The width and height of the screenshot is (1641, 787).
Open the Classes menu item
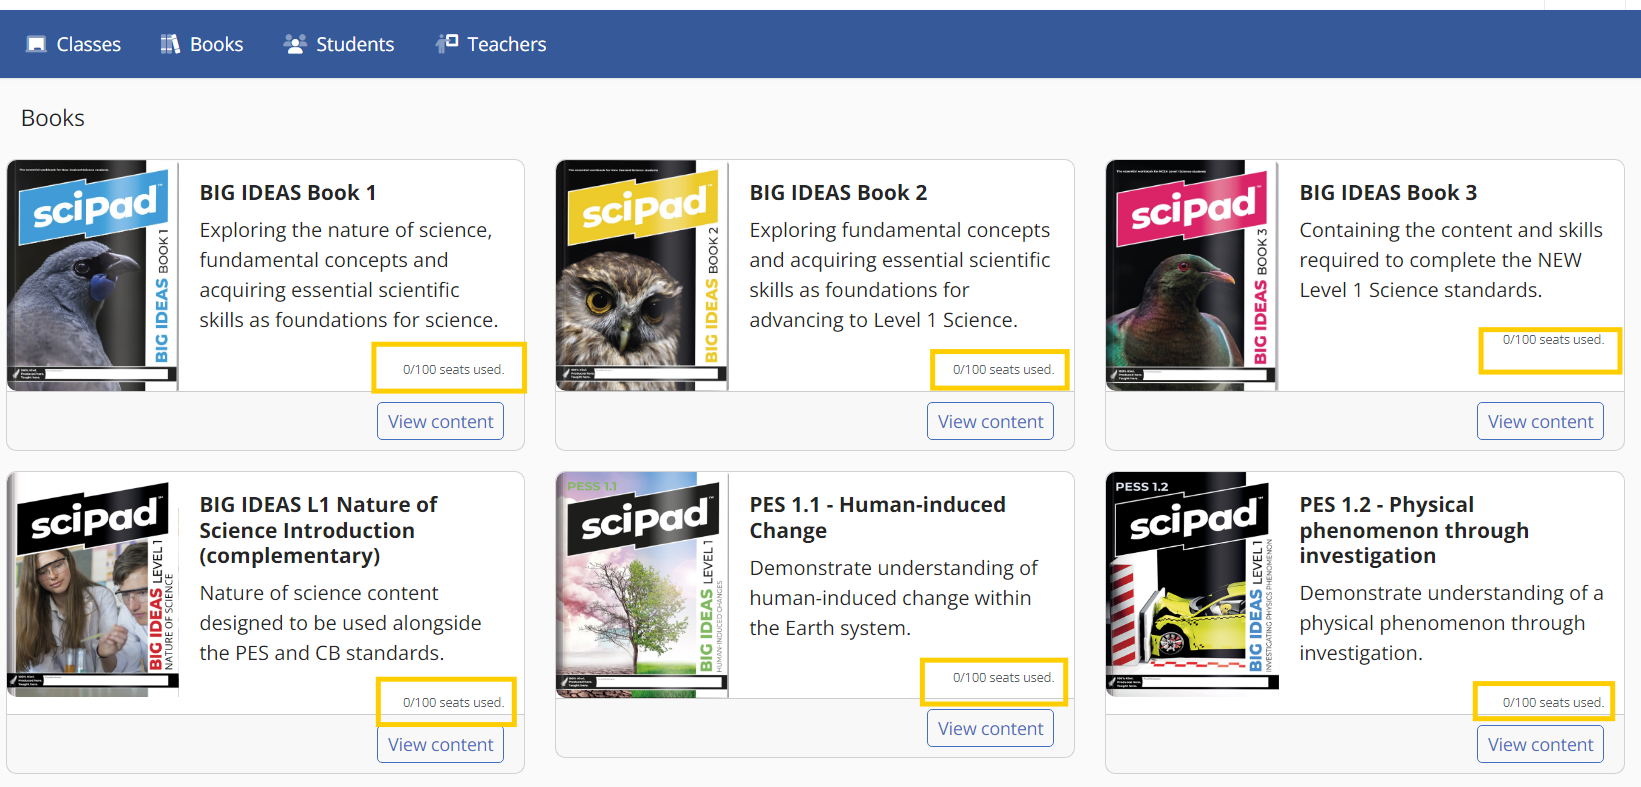point(73,44)
